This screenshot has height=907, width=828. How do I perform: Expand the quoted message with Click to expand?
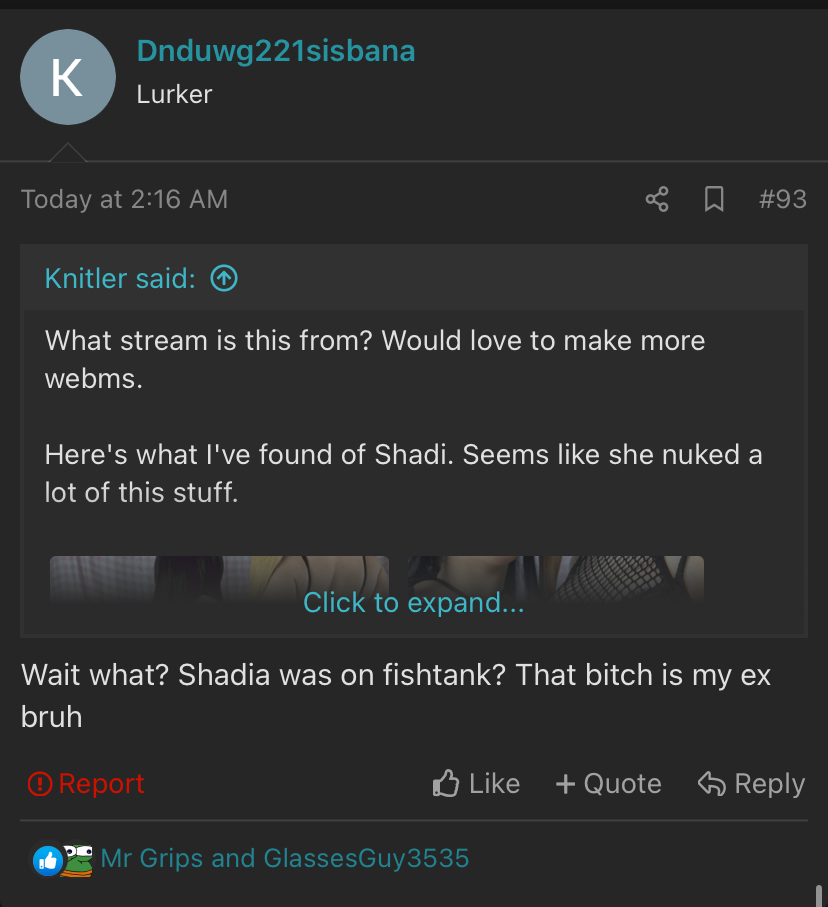point(413,602)
